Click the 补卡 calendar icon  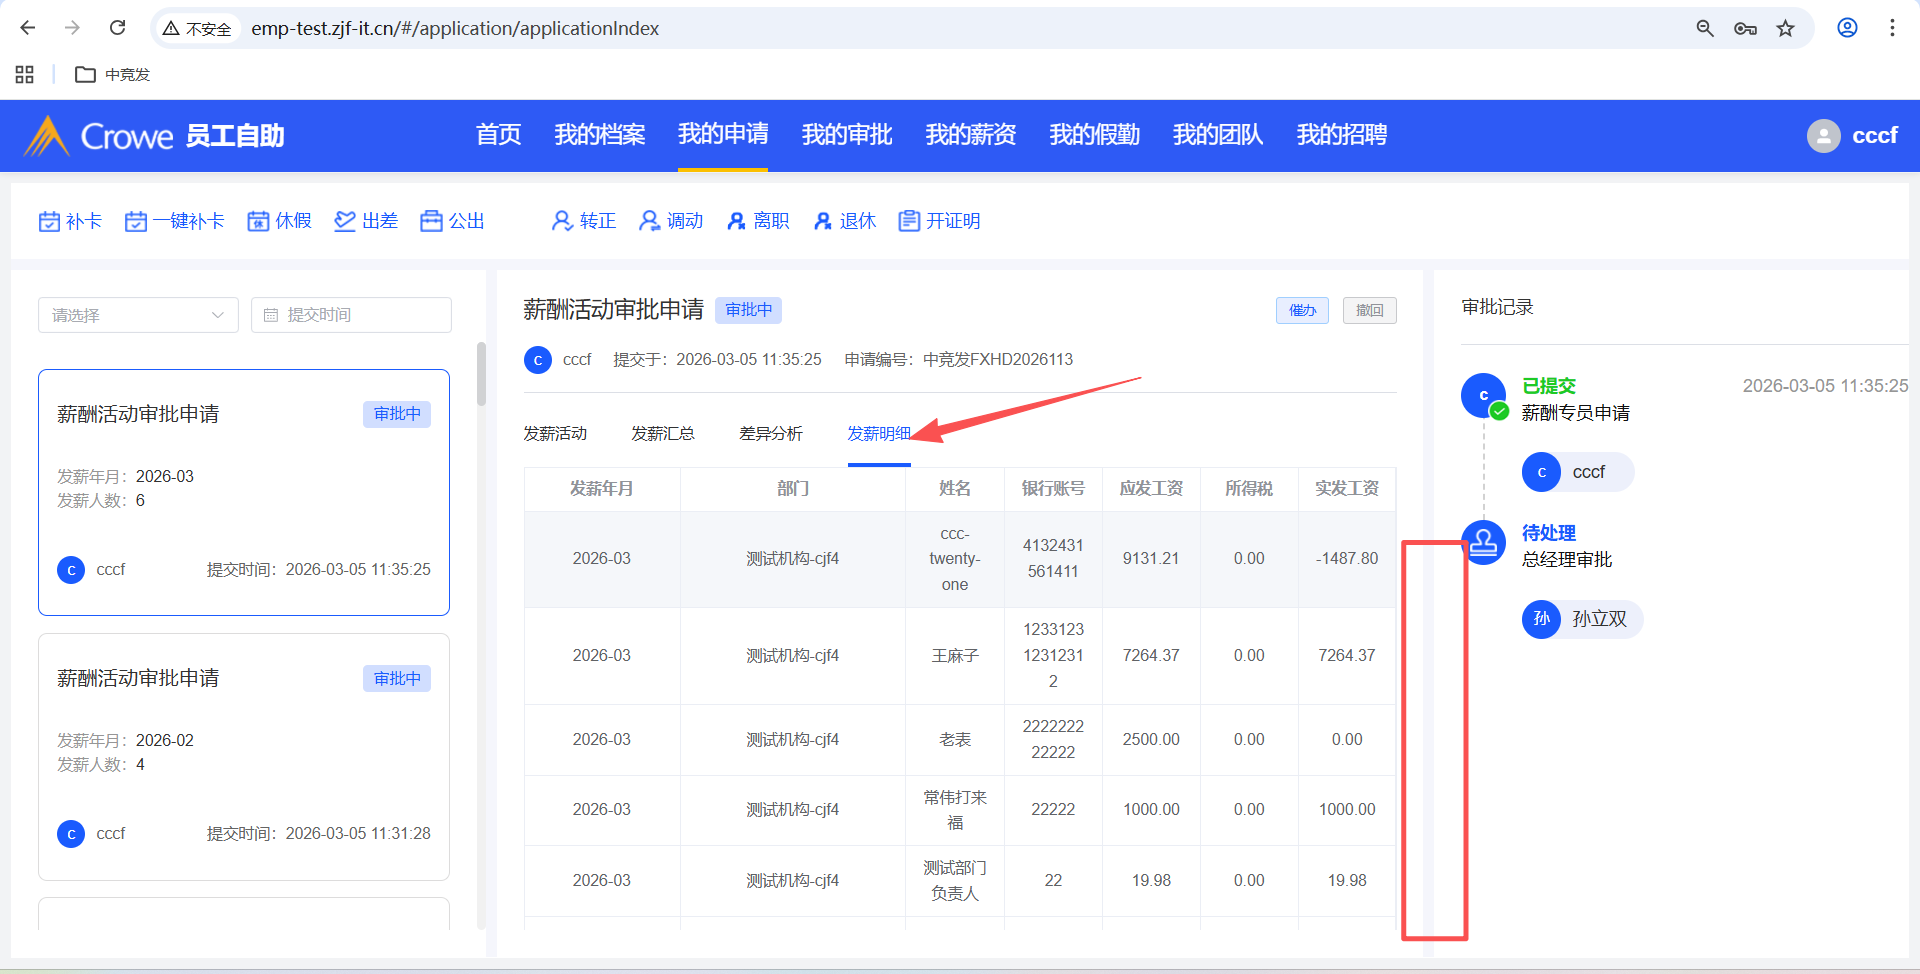tap(49, 221)
